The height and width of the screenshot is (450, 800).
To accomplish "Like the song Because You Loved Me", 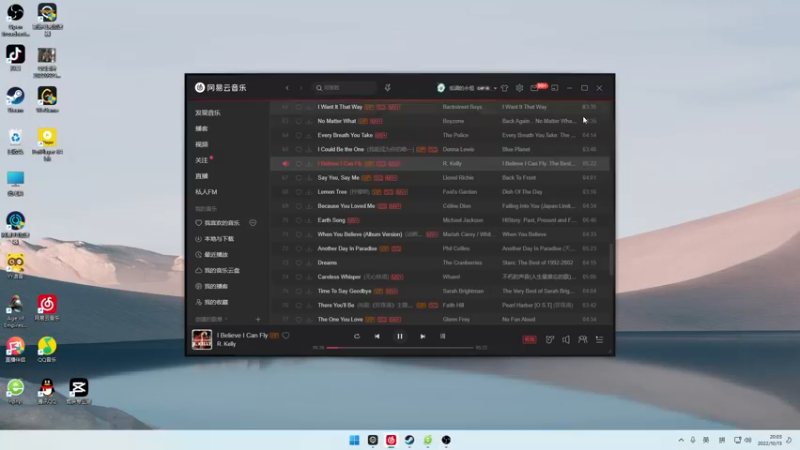I will [298, 206].
